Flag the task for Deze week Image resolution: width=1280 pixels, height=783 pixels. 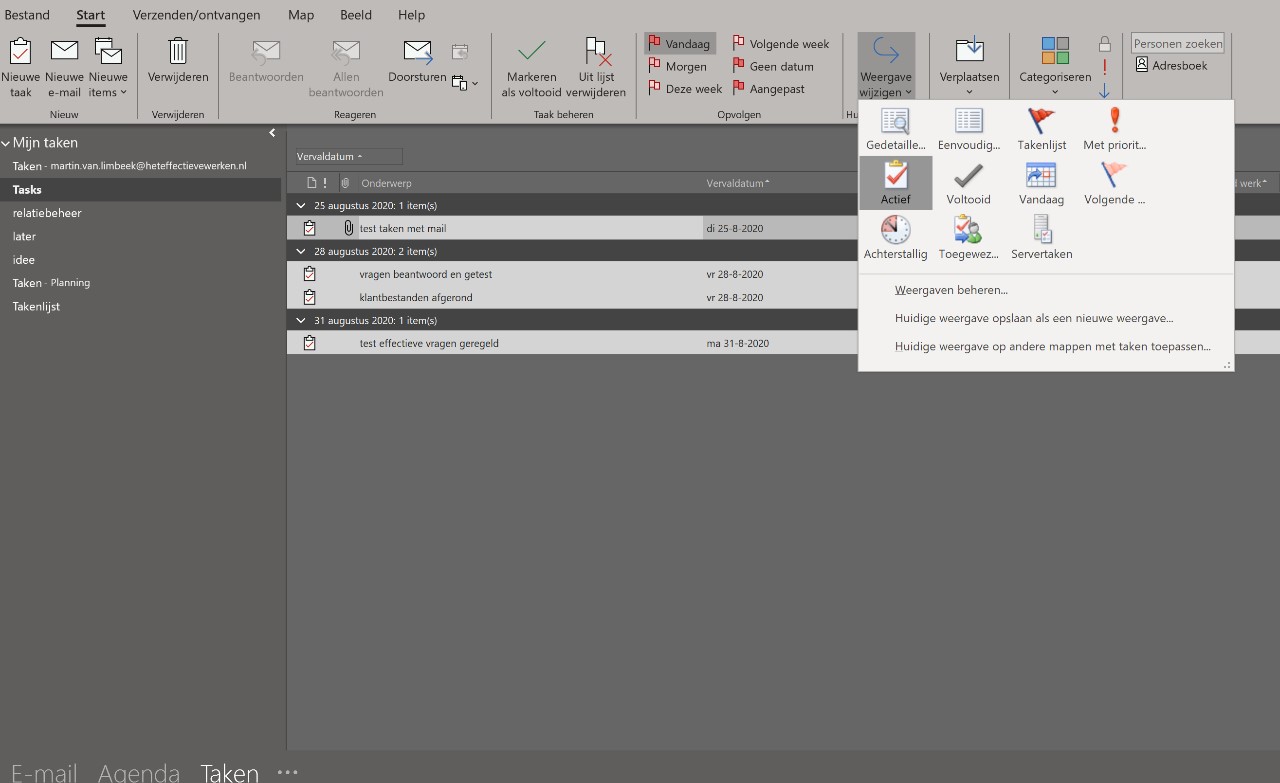pyautogui.click(x=685, y=89)
